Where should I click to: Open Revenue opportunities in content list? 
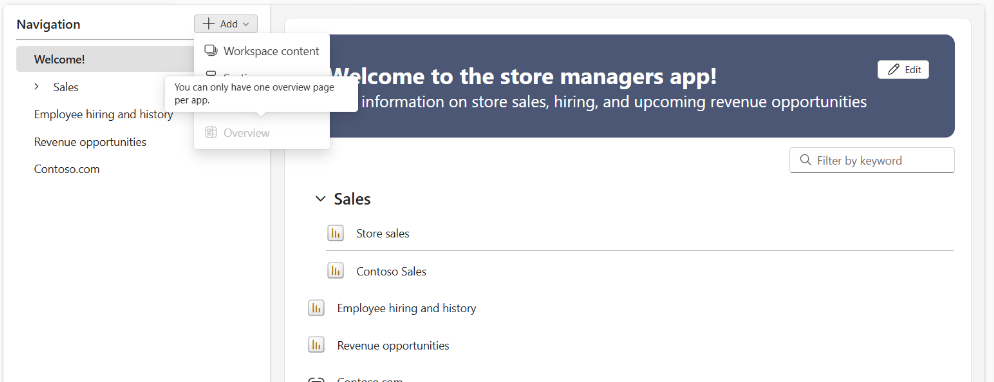(393, 346)
